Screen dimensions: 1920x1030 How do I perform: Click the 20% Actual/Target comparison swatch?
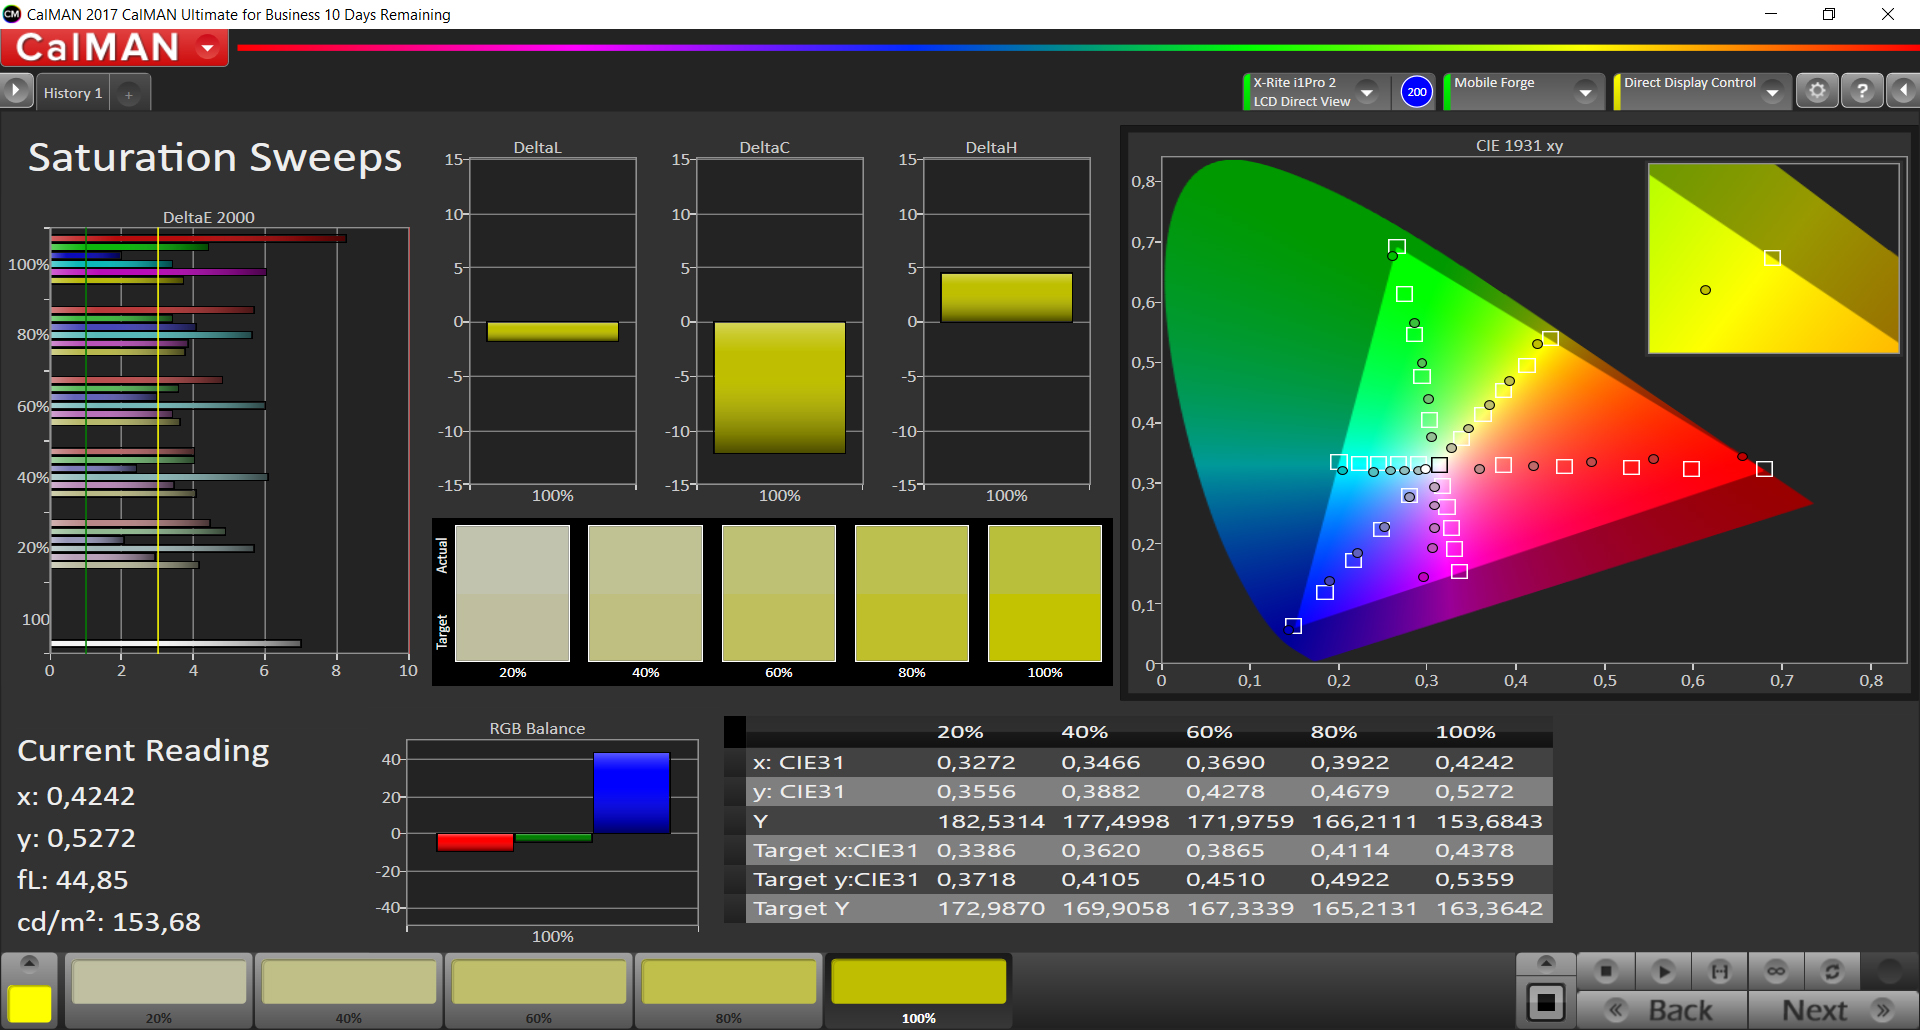[x=512, y=593]
